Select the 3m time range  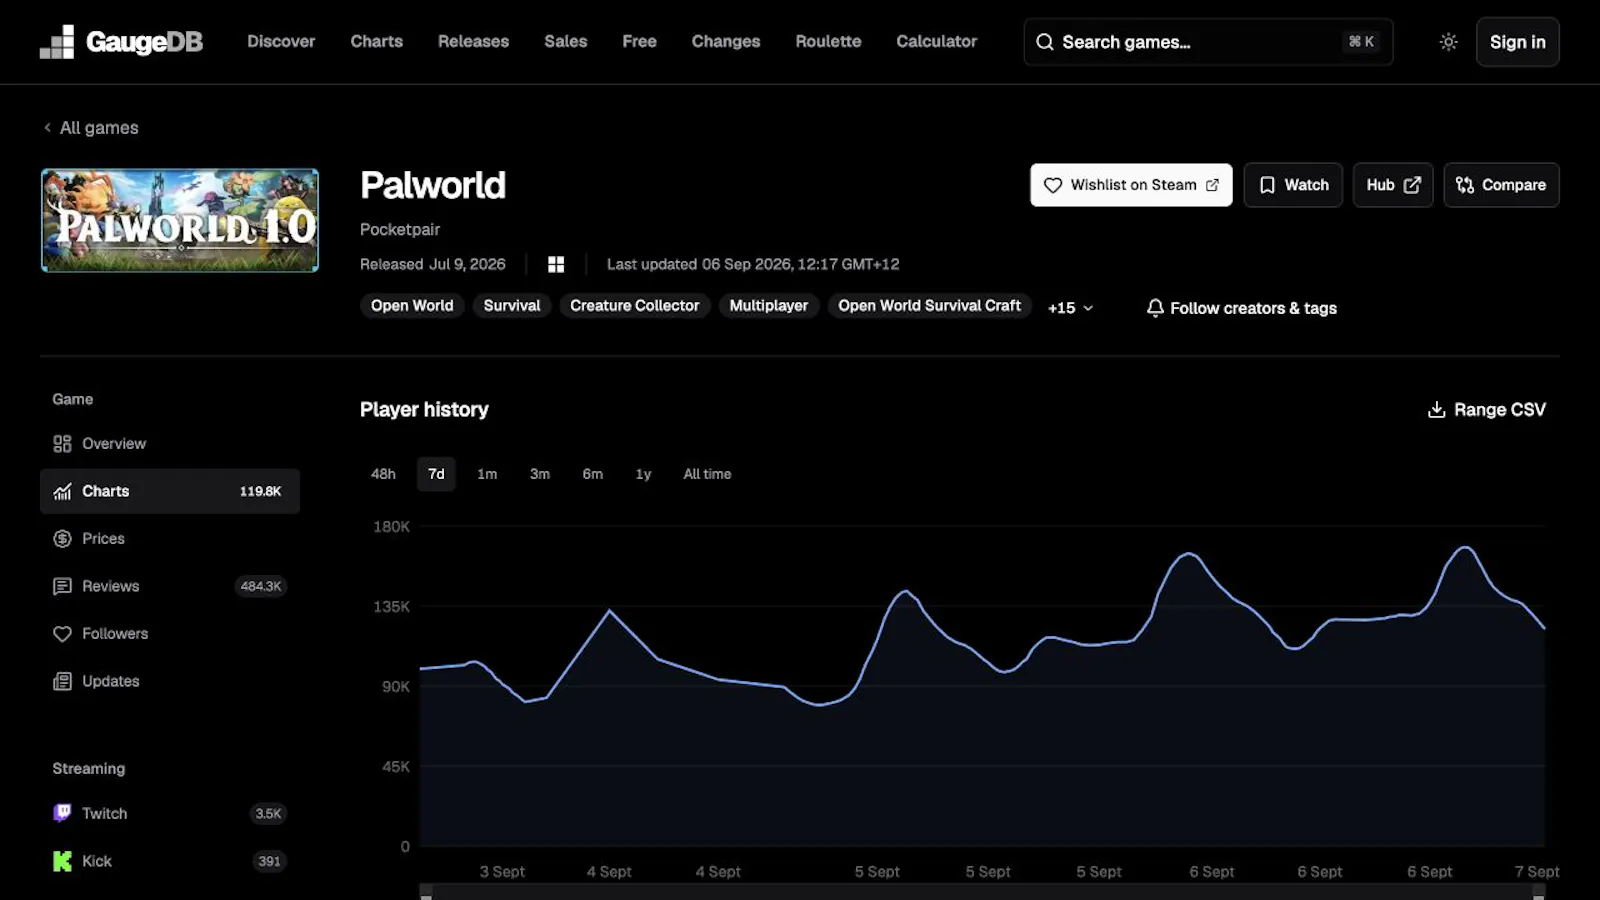[540, 474]
